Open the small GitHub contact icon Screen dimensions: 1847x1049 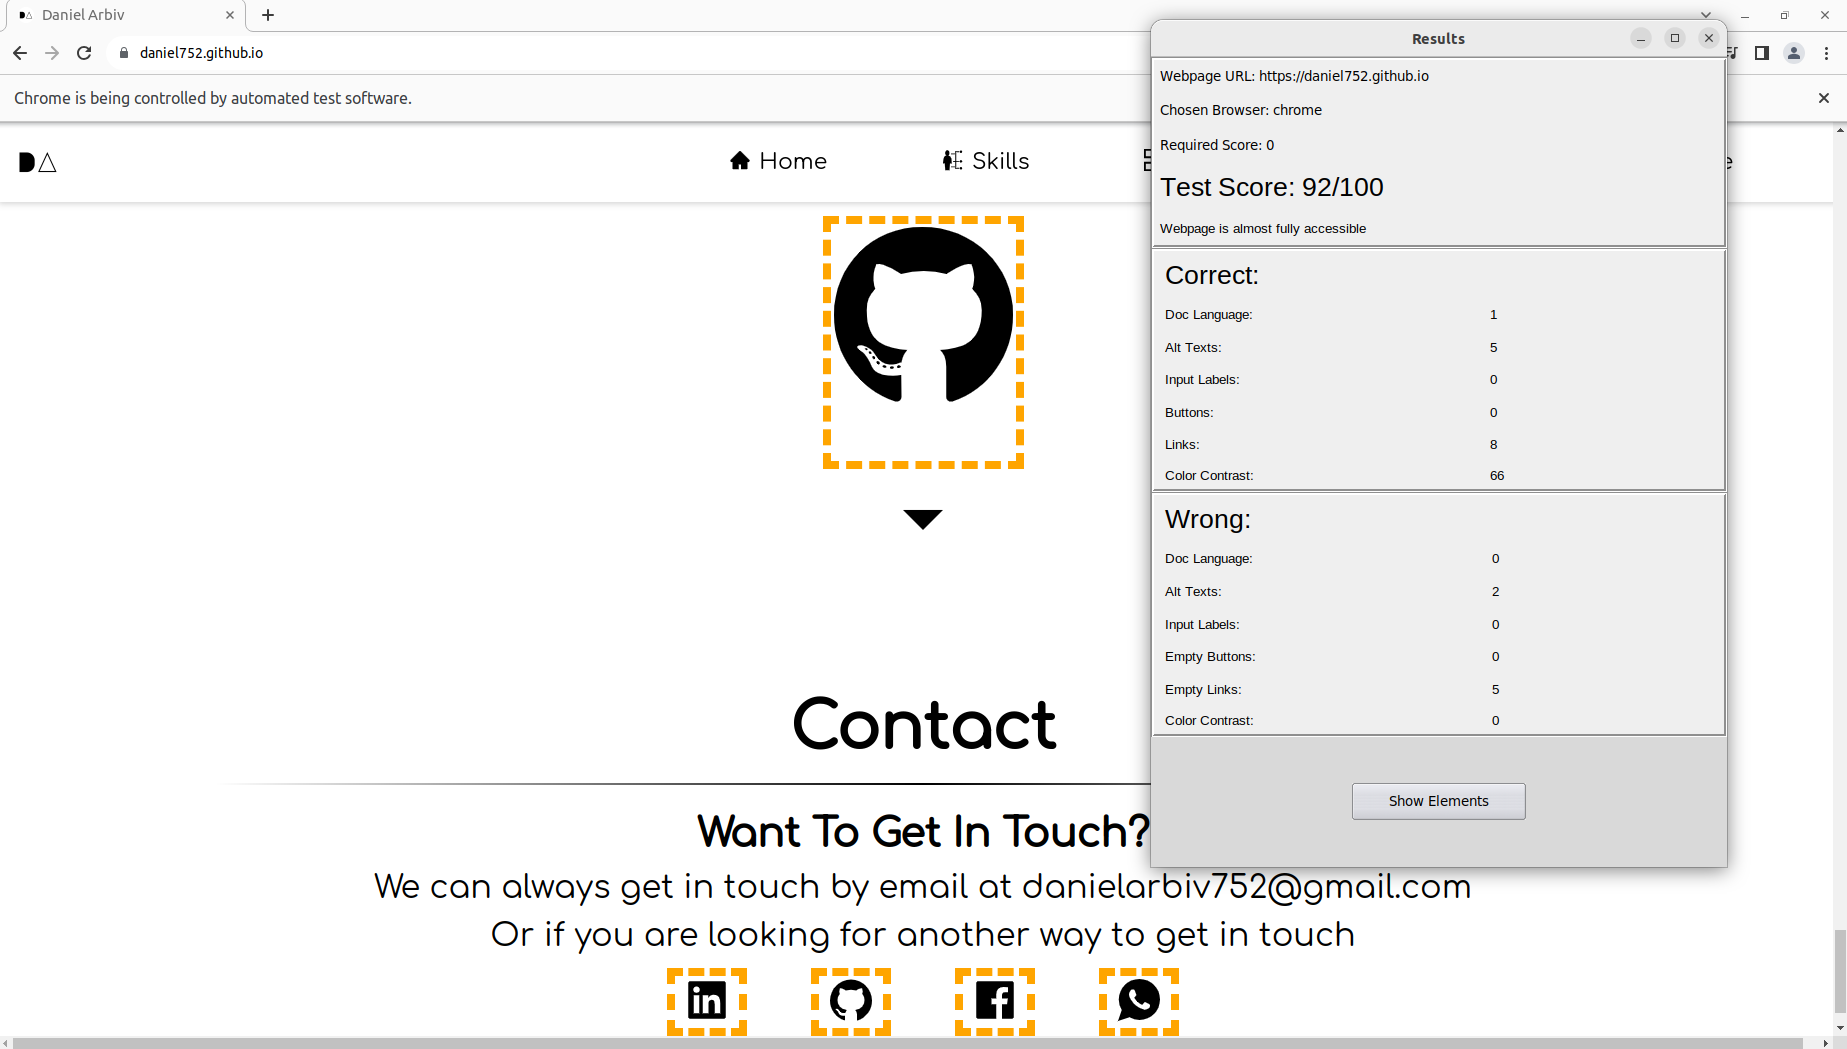(851, 1000)
